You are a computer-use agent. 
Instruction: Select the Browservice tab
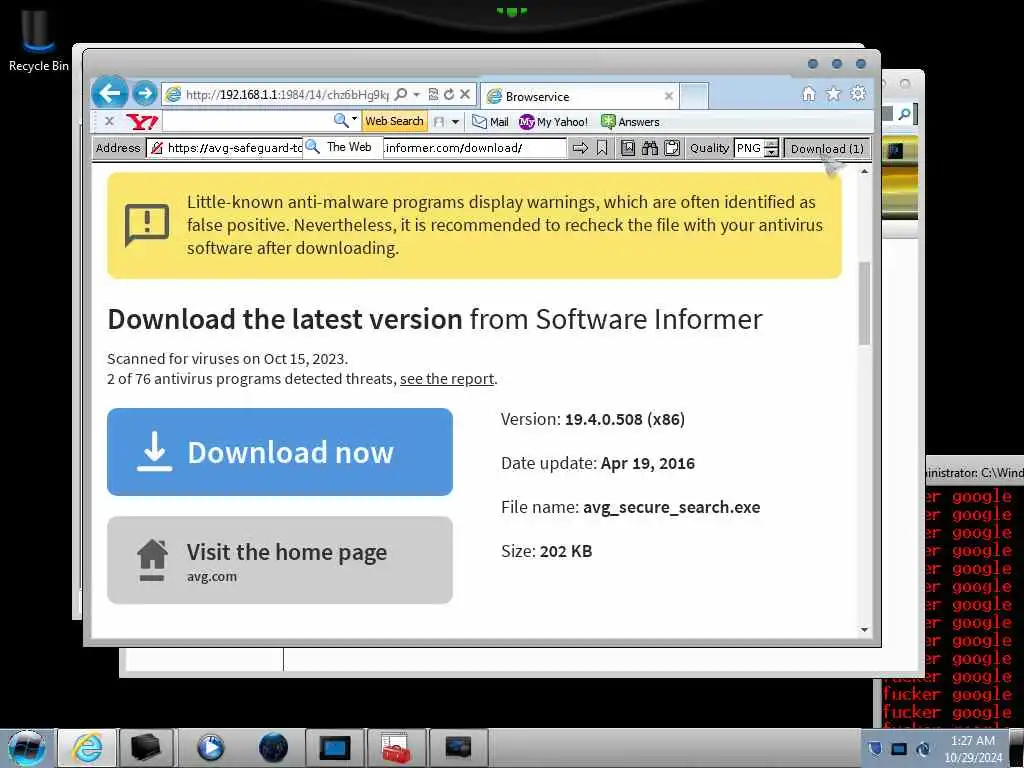pyautogui.click(x=578, y=97)
